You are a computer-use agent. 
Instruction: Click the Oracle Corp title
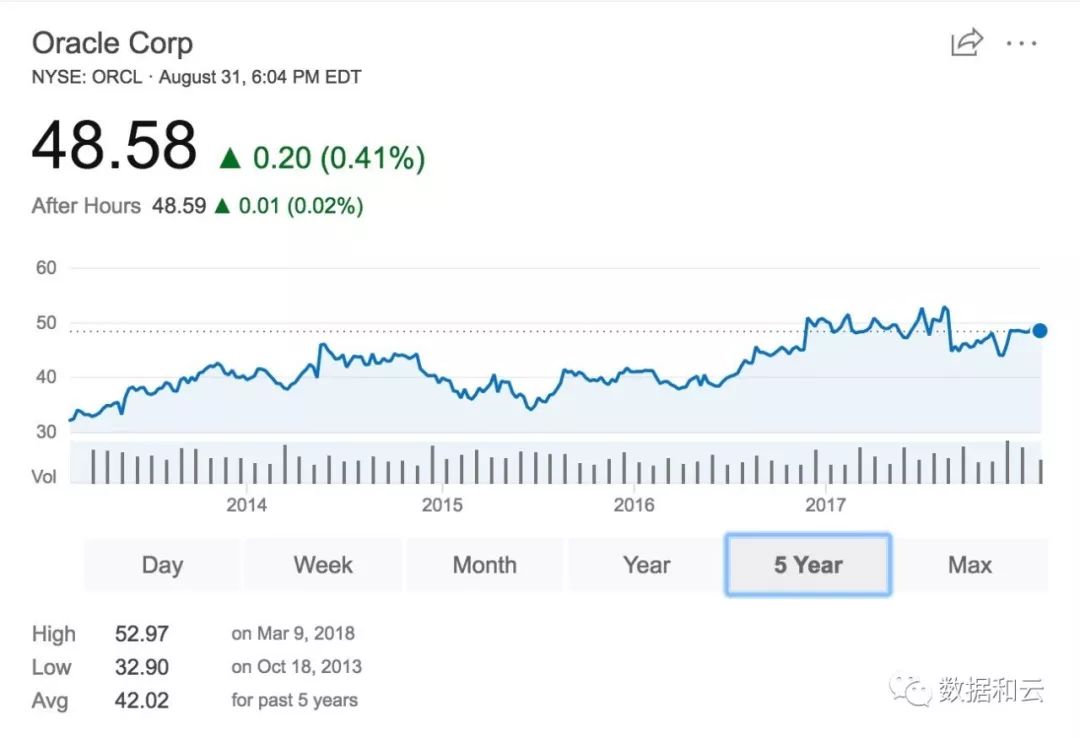112,43
